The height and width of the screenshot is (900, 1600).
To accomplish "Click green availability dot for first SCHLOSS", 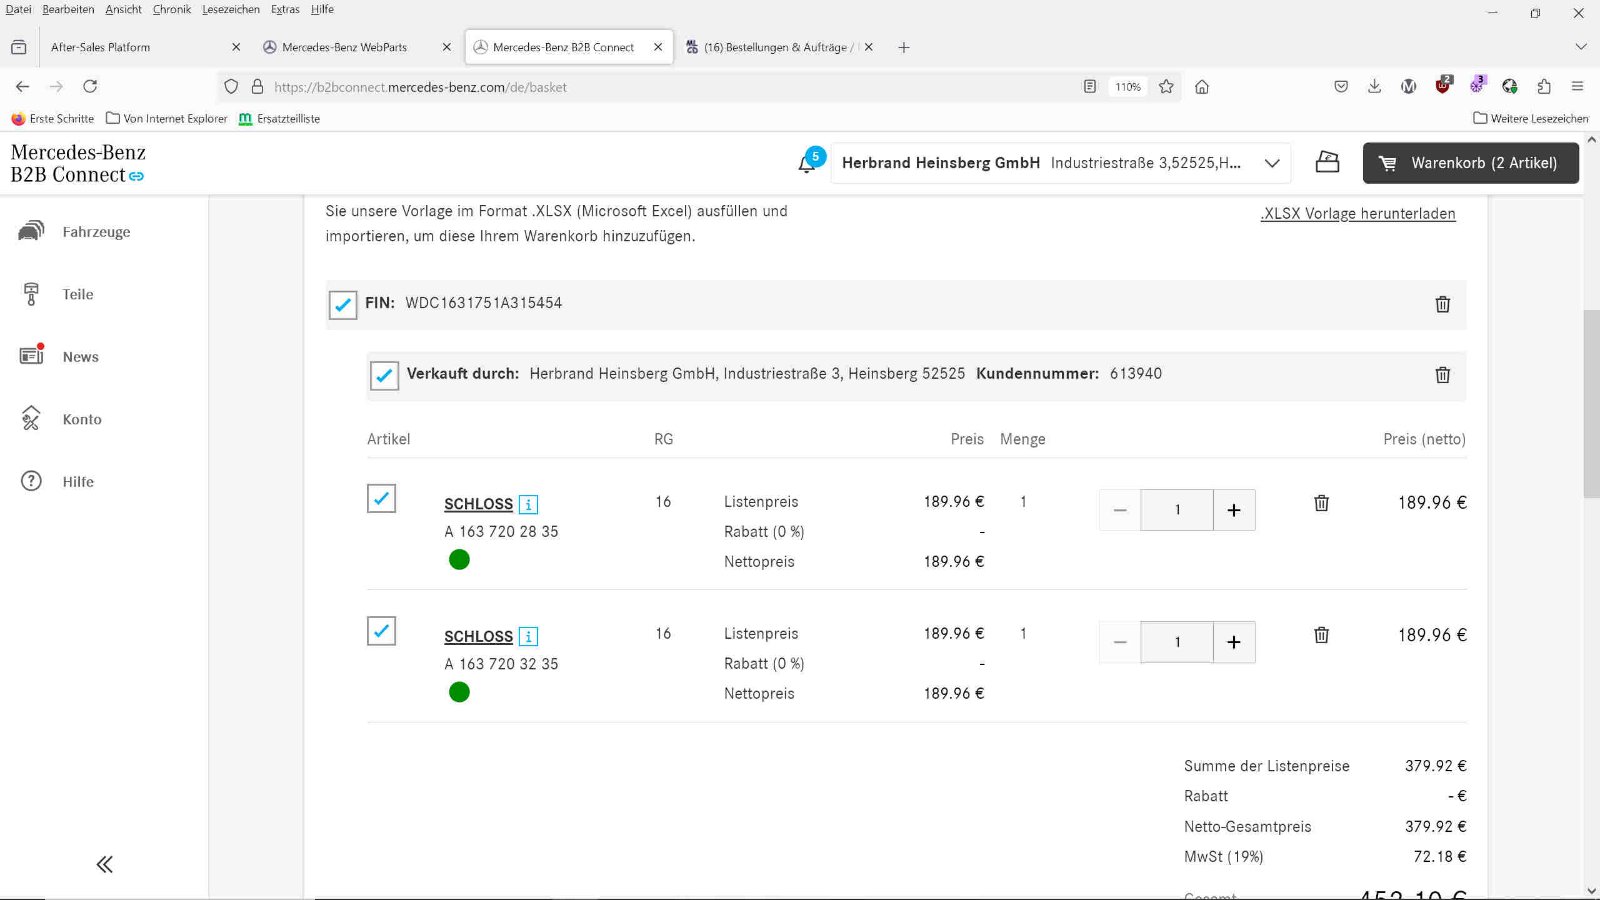I will [459, 560].
